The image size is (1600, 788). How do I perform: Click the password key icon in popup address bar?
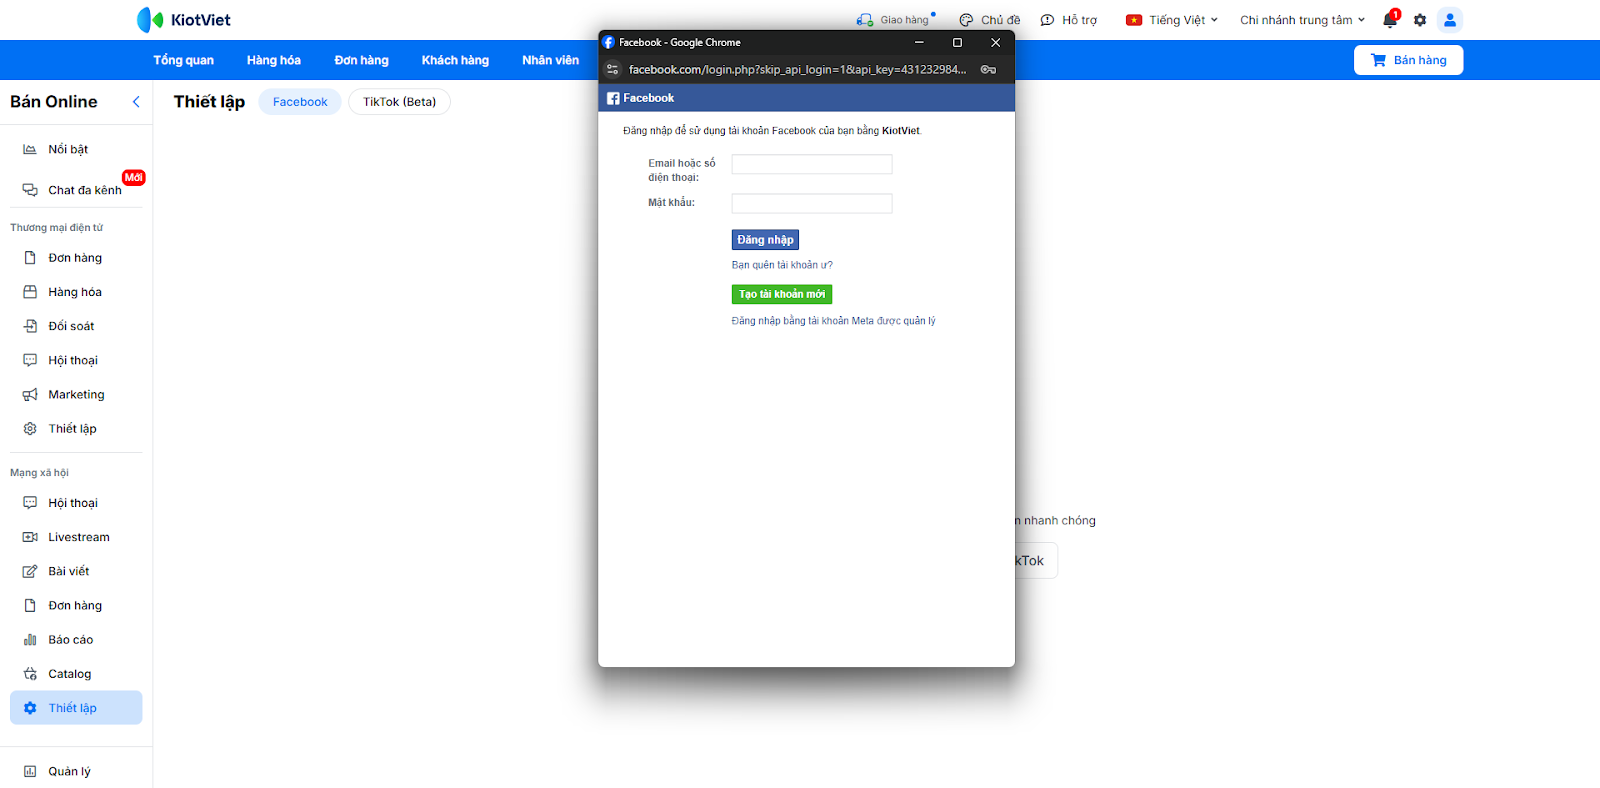[988, 69]
